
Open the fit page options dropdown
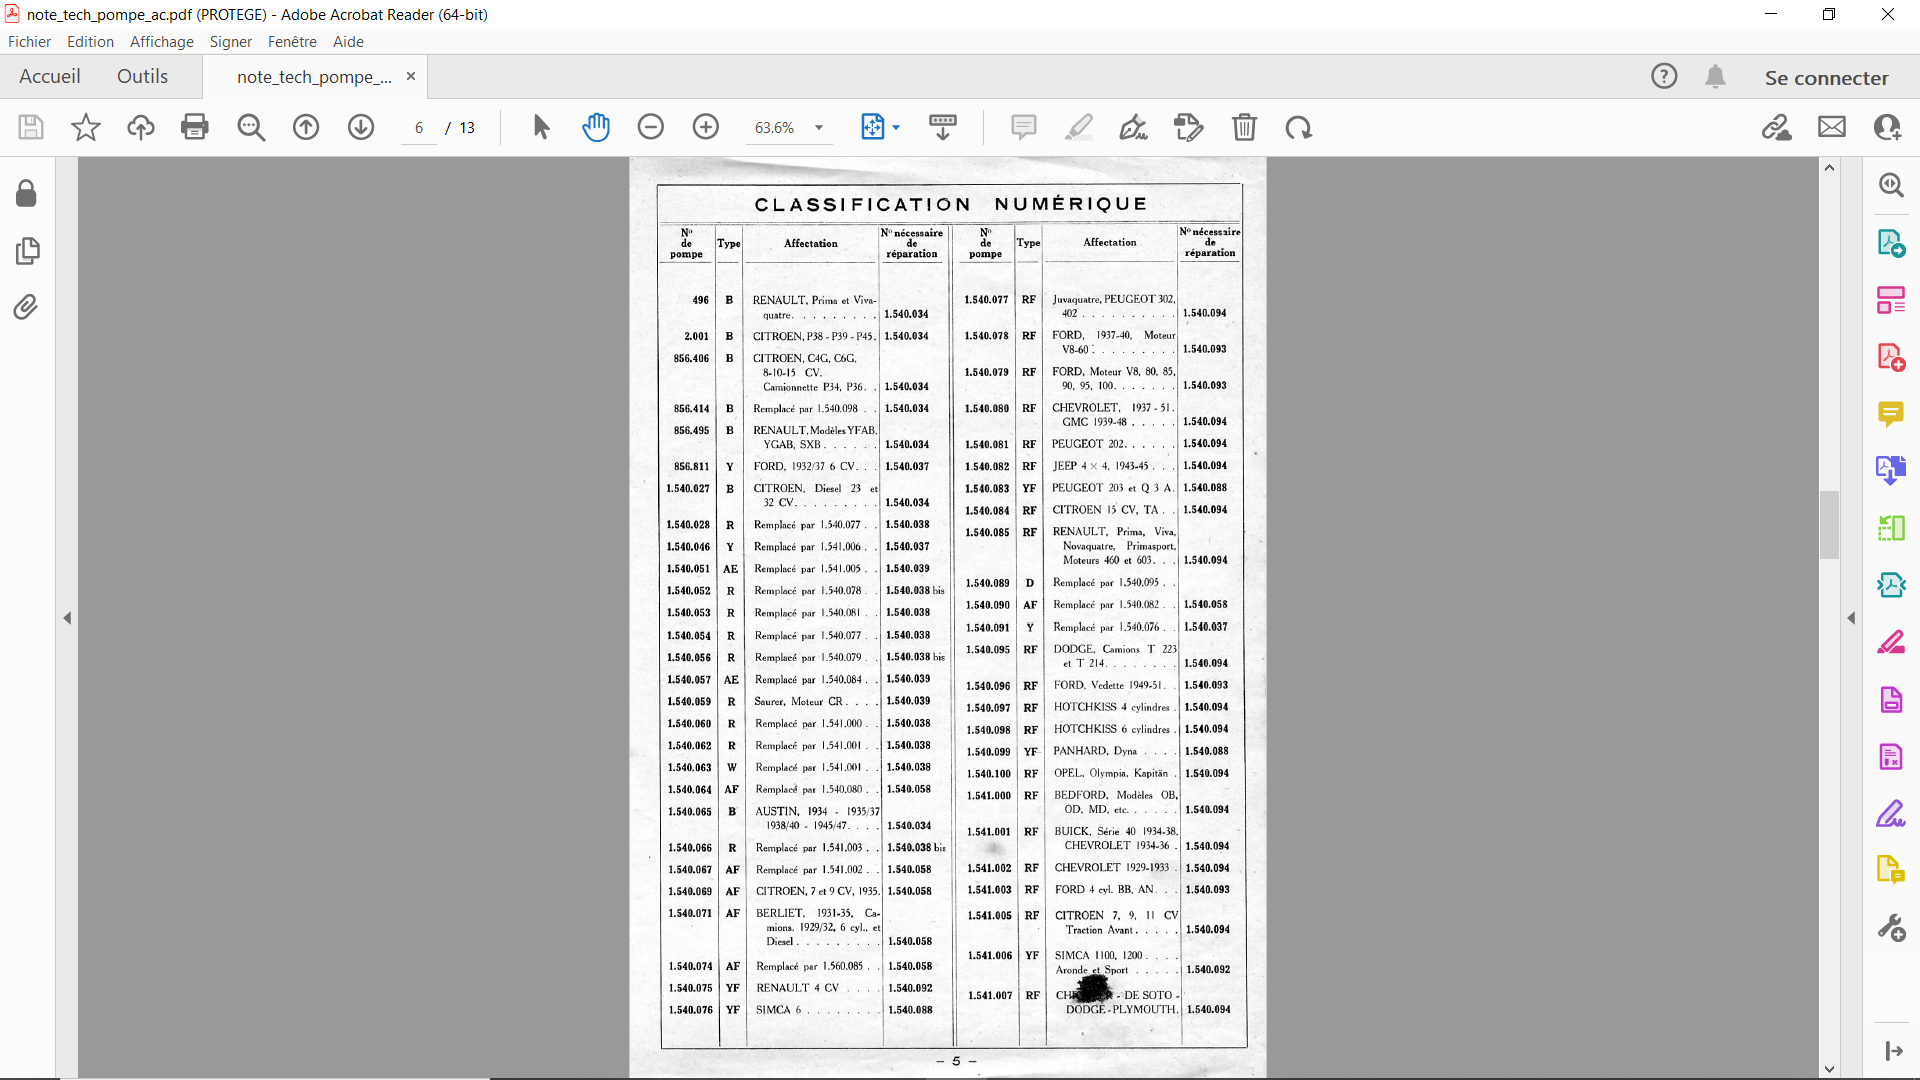click(x=896, y=128)
